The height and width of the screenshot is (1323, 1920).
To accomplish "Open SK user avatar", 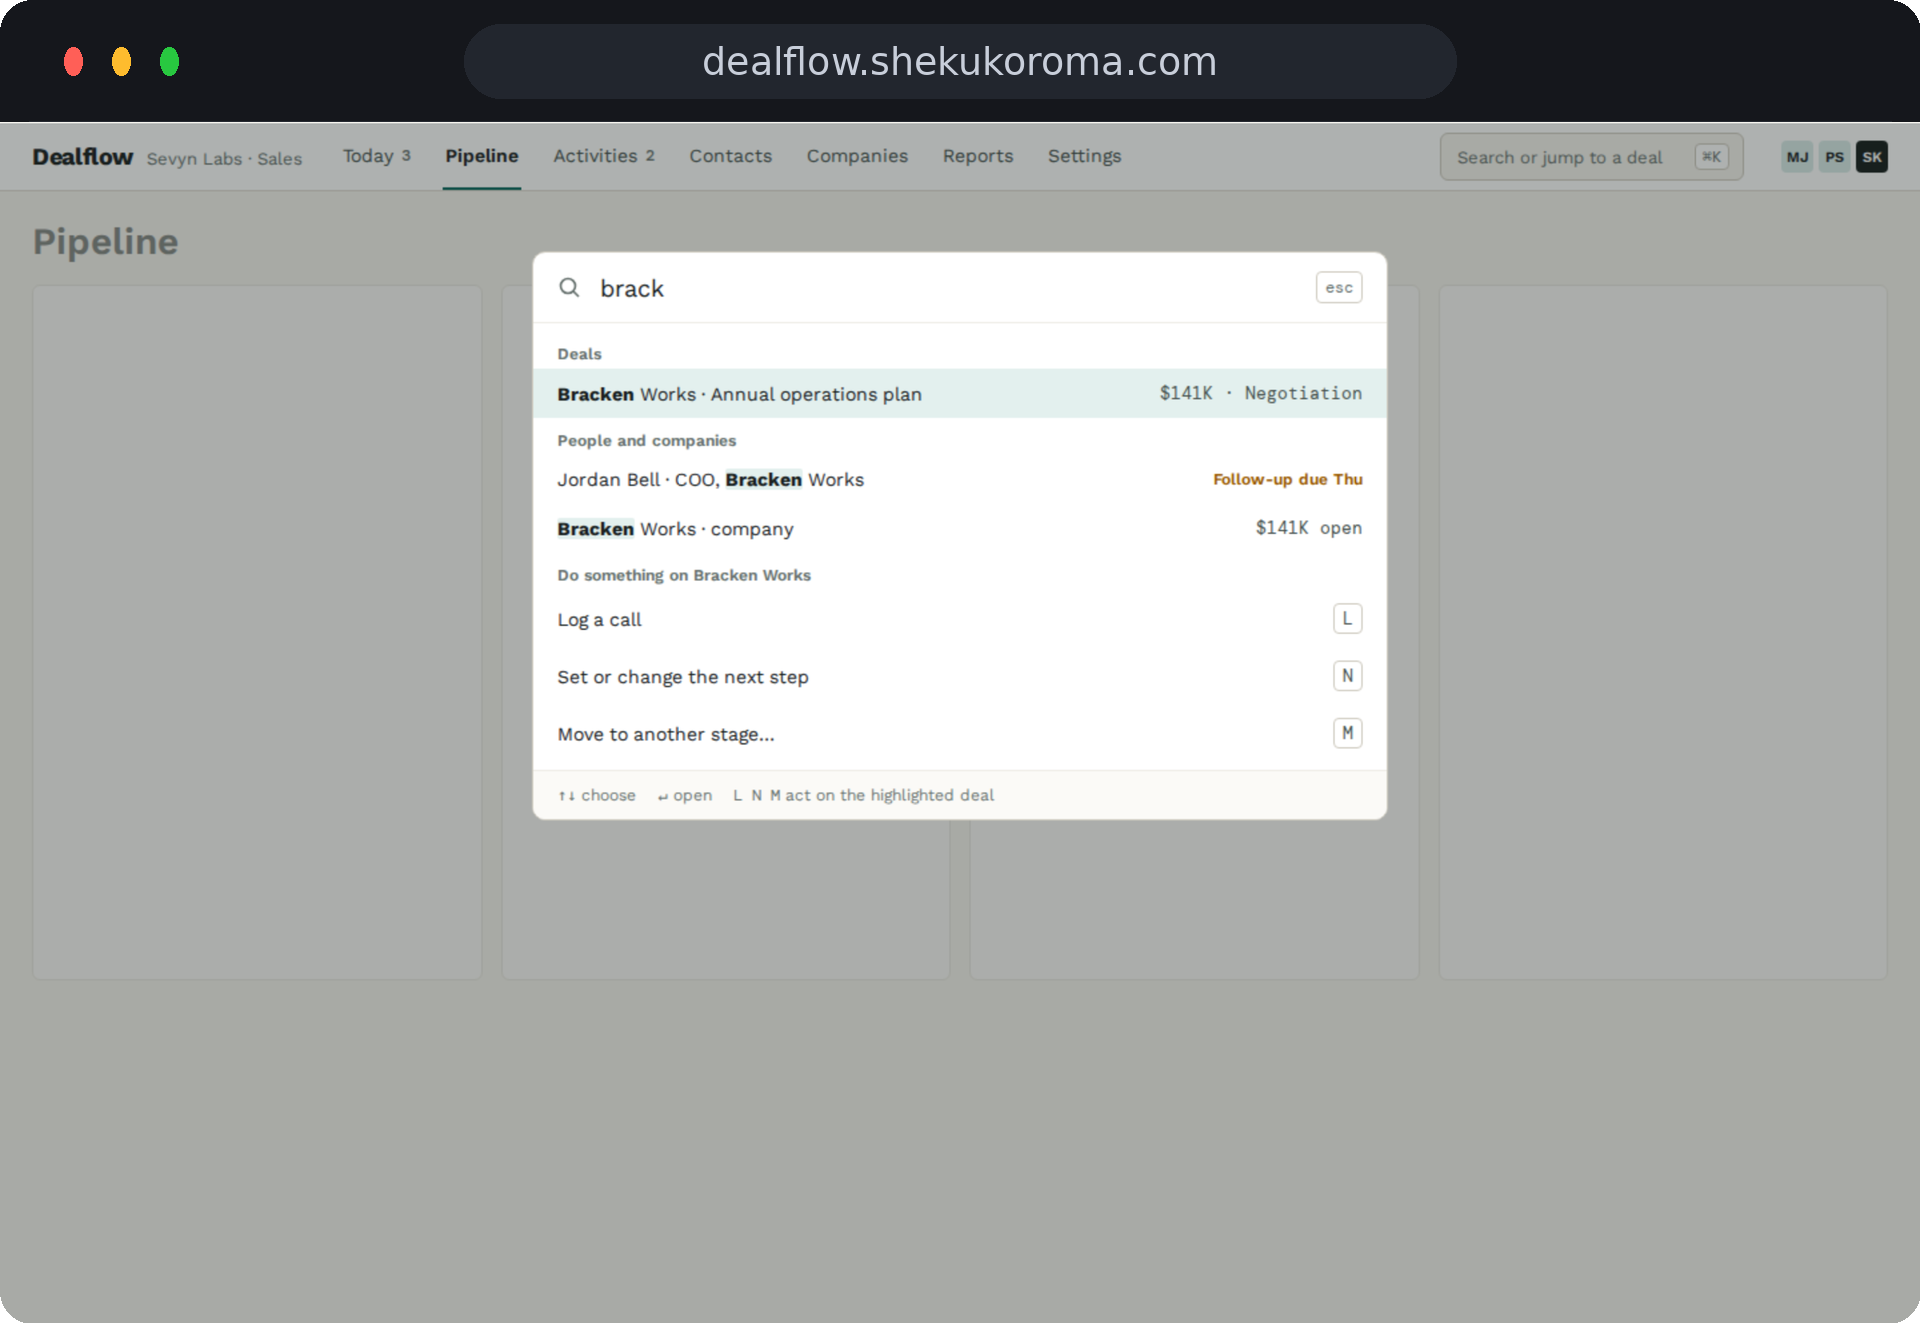I will coord(1872,157).
